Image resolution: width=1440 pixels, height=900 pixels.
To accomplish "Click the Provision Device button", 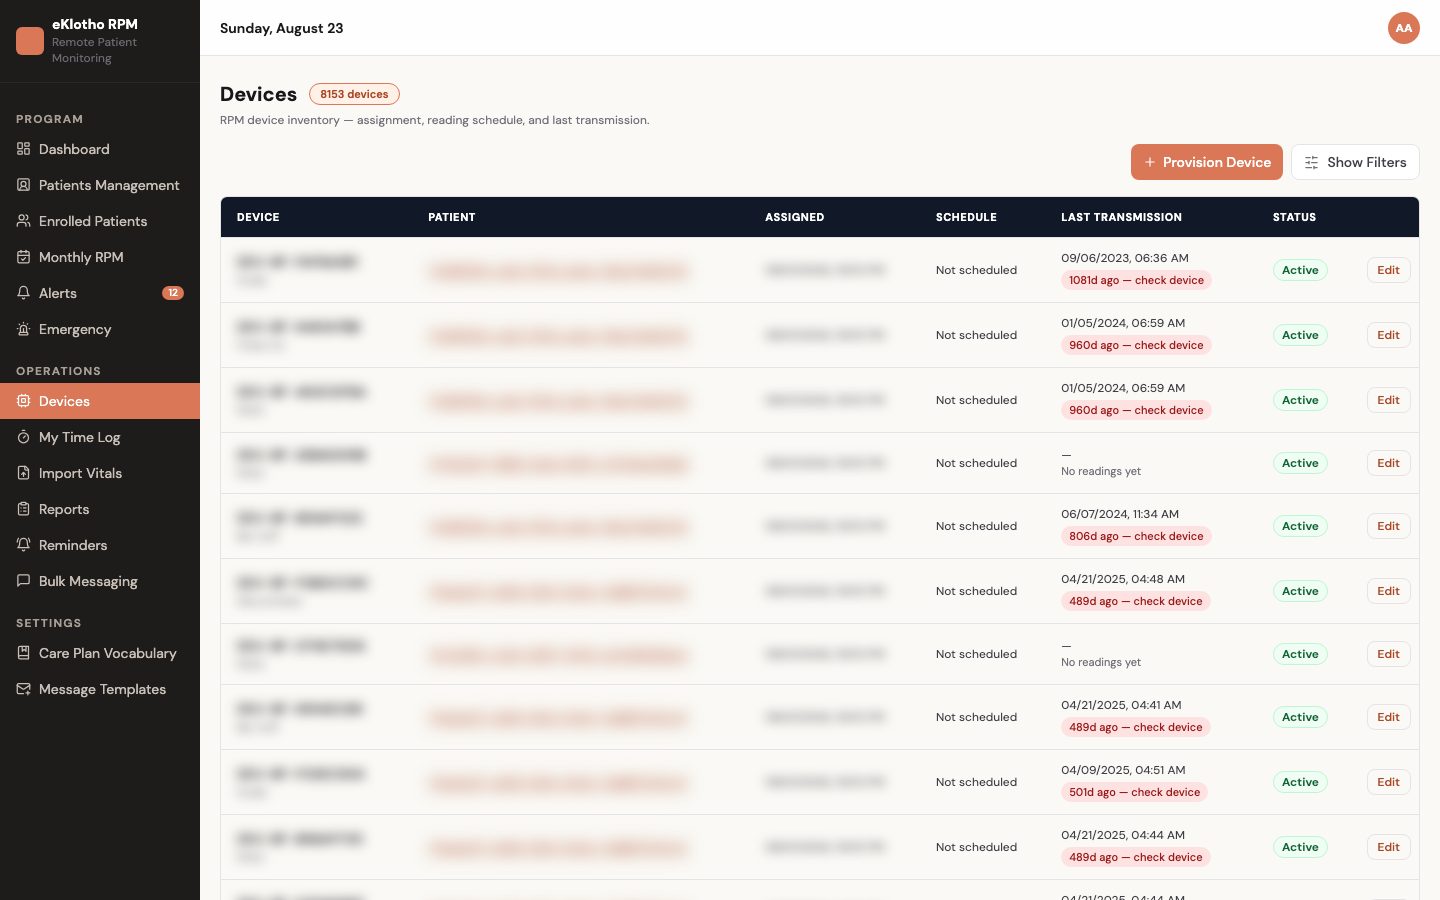I will coord(1206,162).
